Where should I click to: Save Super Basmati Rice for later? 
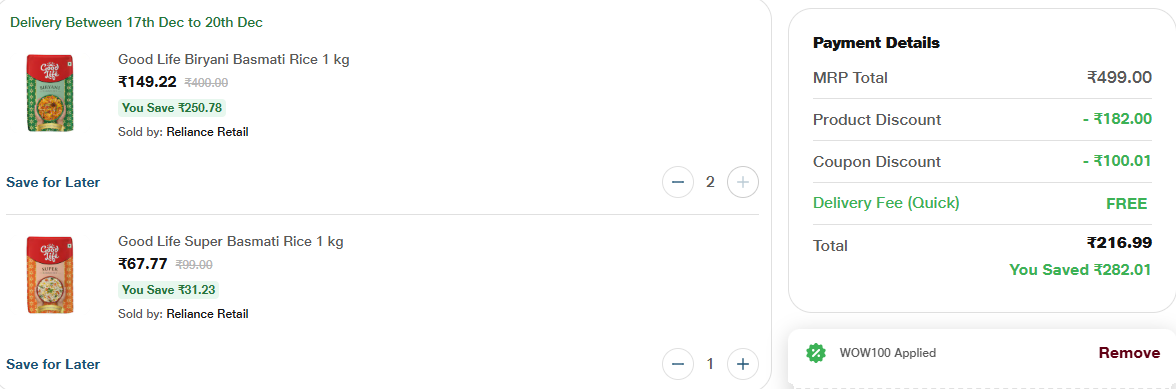(x=53, y=364)
